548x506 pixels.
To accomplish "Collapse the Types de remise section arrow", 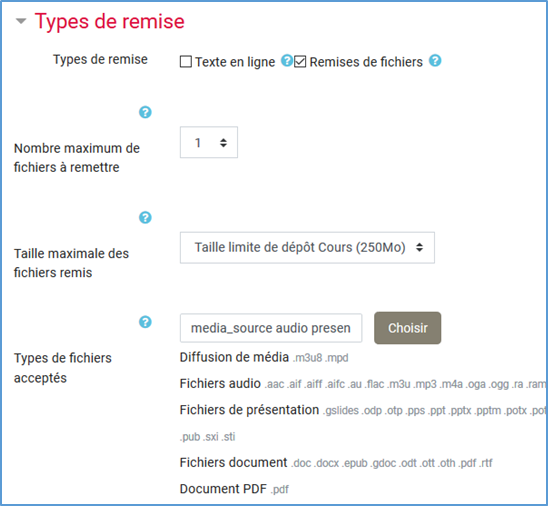I will click(21, 21).
